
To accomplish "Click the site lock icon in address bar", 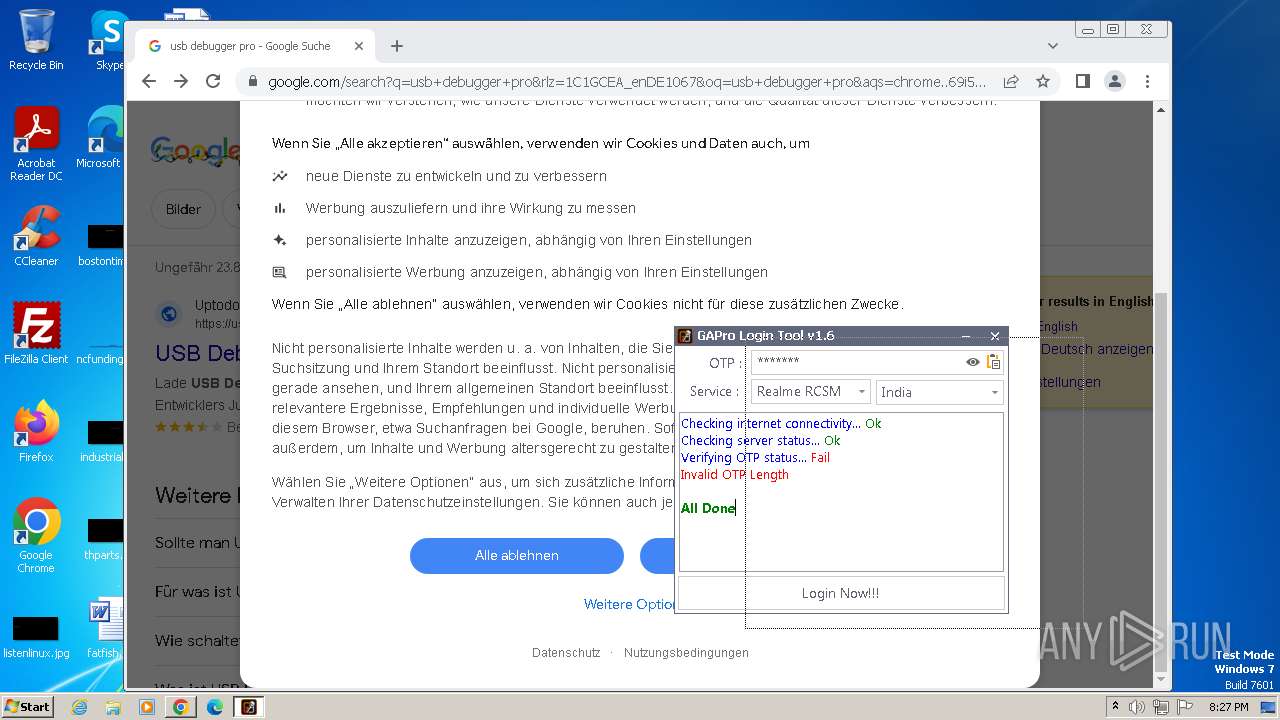I will pos(253,82).
